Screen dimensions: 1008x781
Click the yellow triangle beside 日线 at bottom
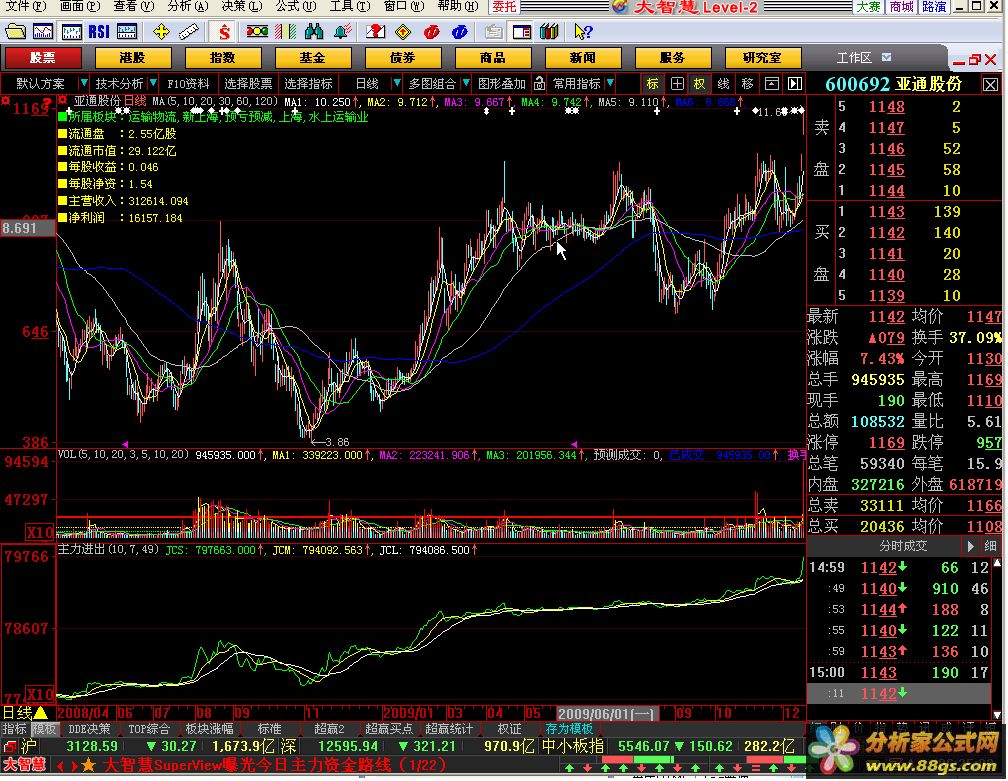pyautogui.click(x=40, y=712)
